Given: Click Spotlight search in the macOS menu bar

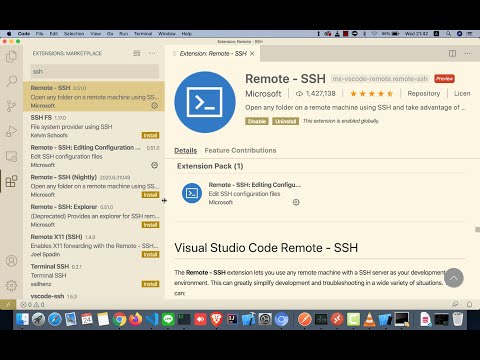Looking at the screenshot, I should pyautogui.click(x=449, y=34).
